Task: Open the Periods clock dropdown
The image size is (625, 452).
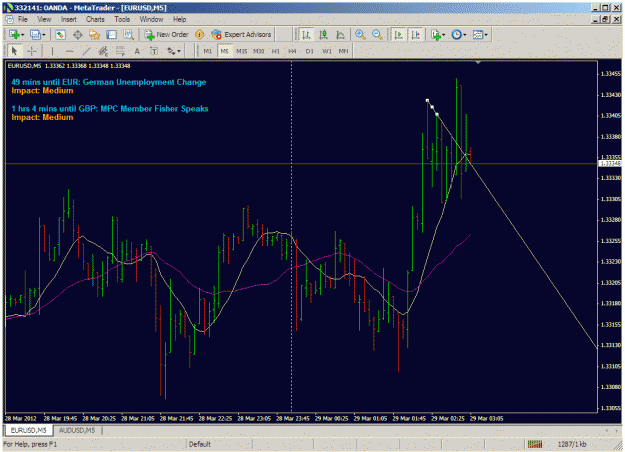Action: (458, 35)
